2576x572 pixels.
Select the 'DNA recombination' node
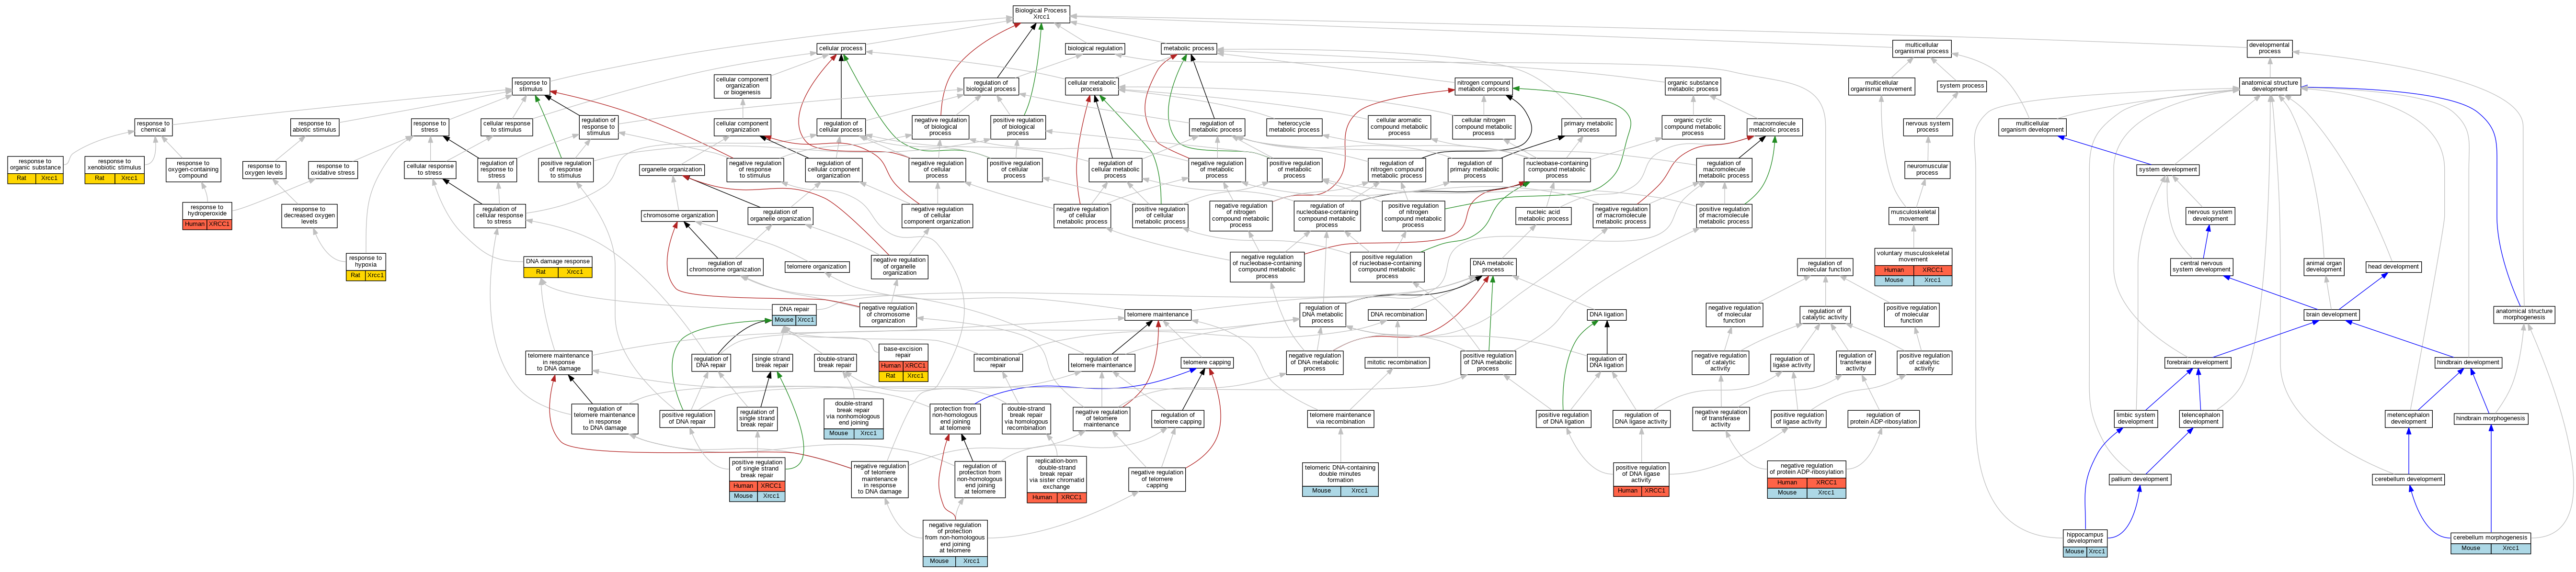coord(1397,315)
